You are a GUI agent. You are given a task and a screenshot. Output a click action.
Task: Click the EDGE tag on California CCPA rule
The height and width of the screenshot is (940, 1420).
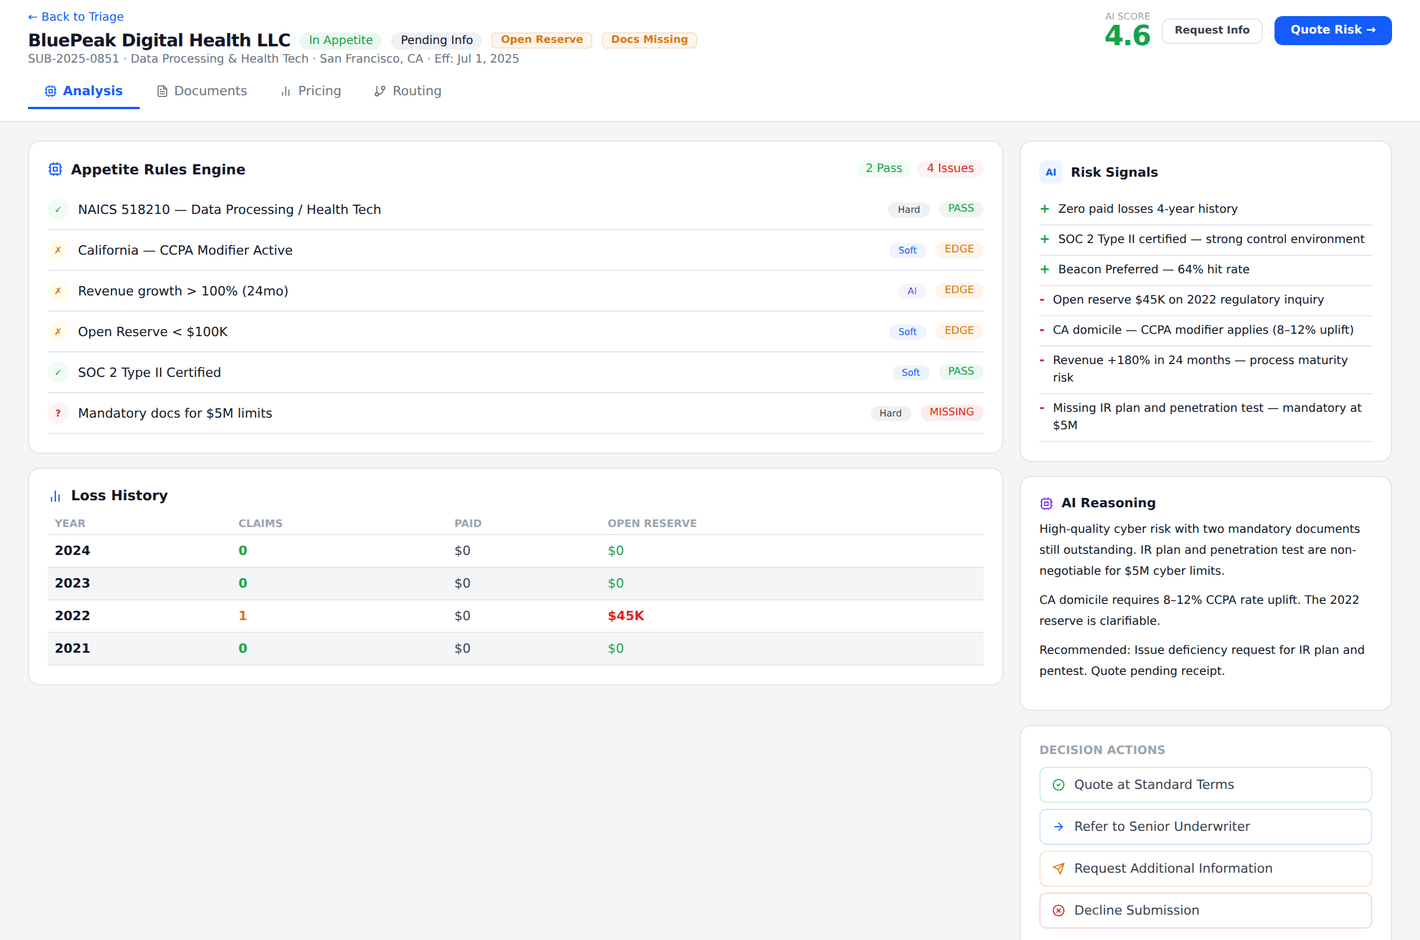[959, 249]
